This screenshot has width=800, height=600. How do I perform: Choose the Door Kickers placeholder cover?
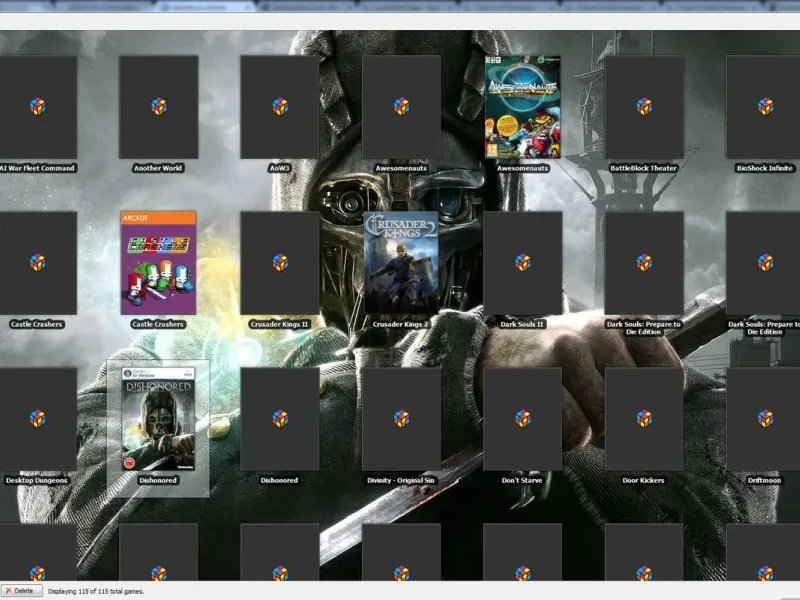[644, 419]
